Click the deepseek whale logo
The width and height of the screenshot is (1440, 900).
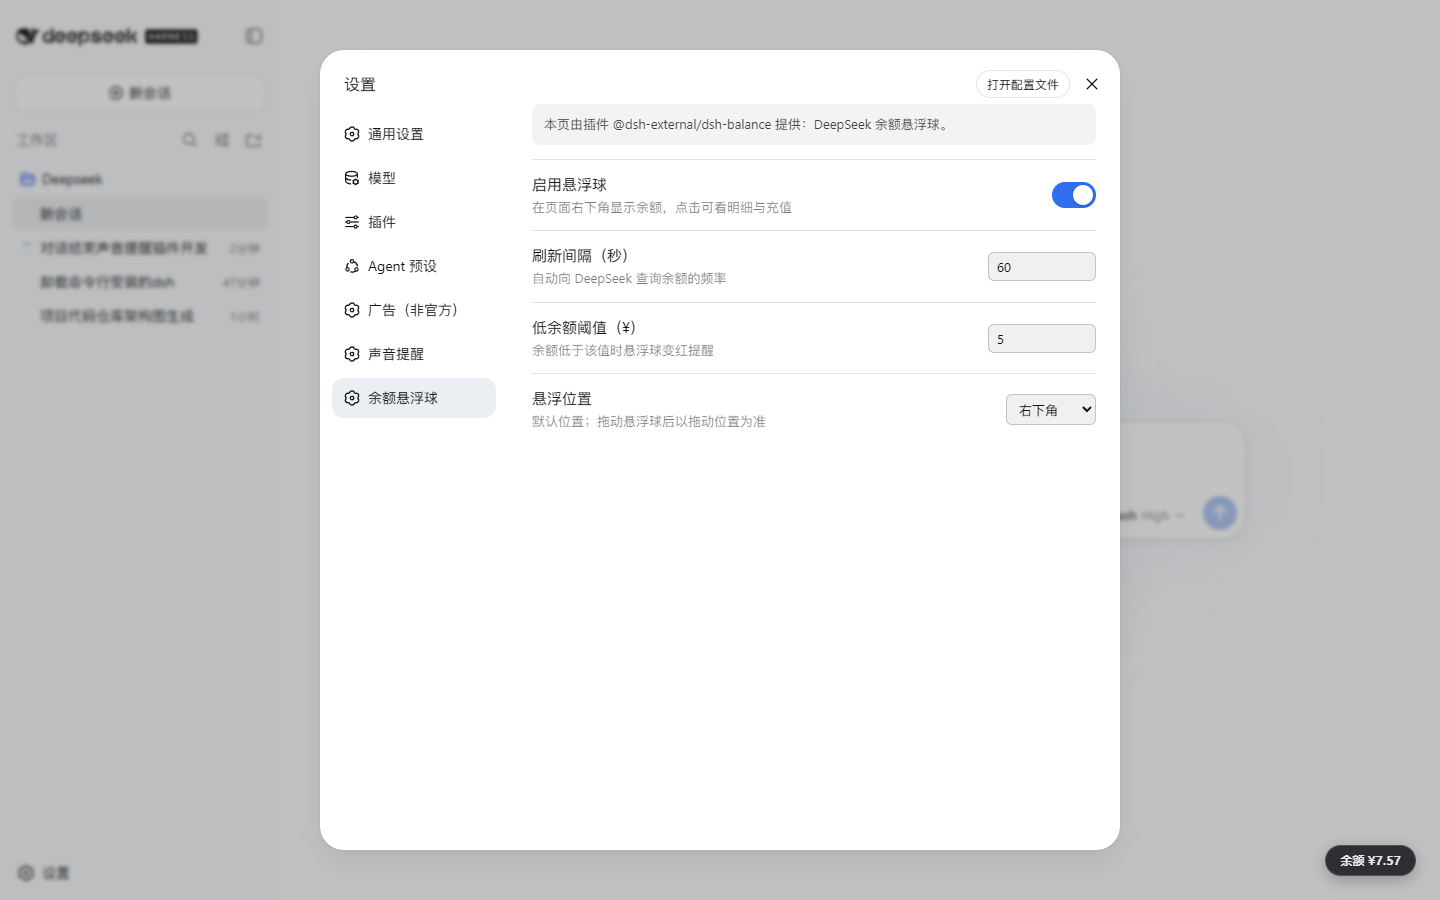click(x=27, y=36)
